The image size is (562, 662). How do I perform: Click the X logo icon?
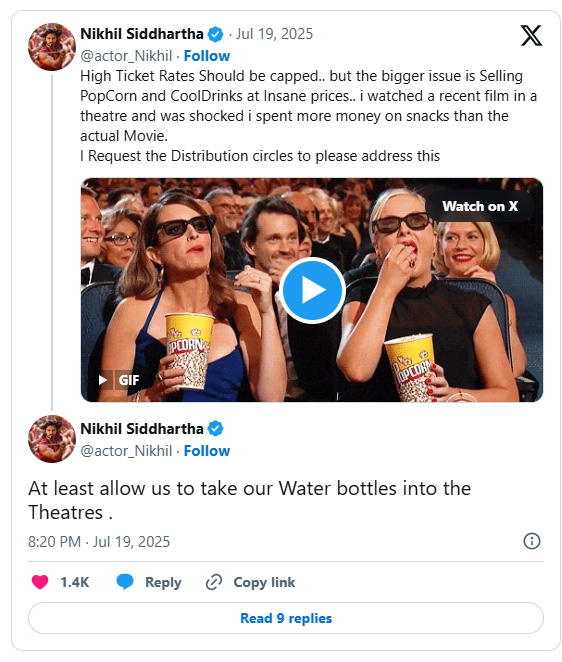[531, 35]
